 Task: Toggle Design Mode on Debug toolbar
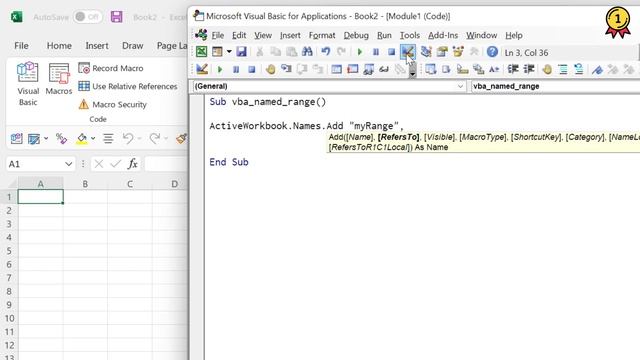(202, 69)
